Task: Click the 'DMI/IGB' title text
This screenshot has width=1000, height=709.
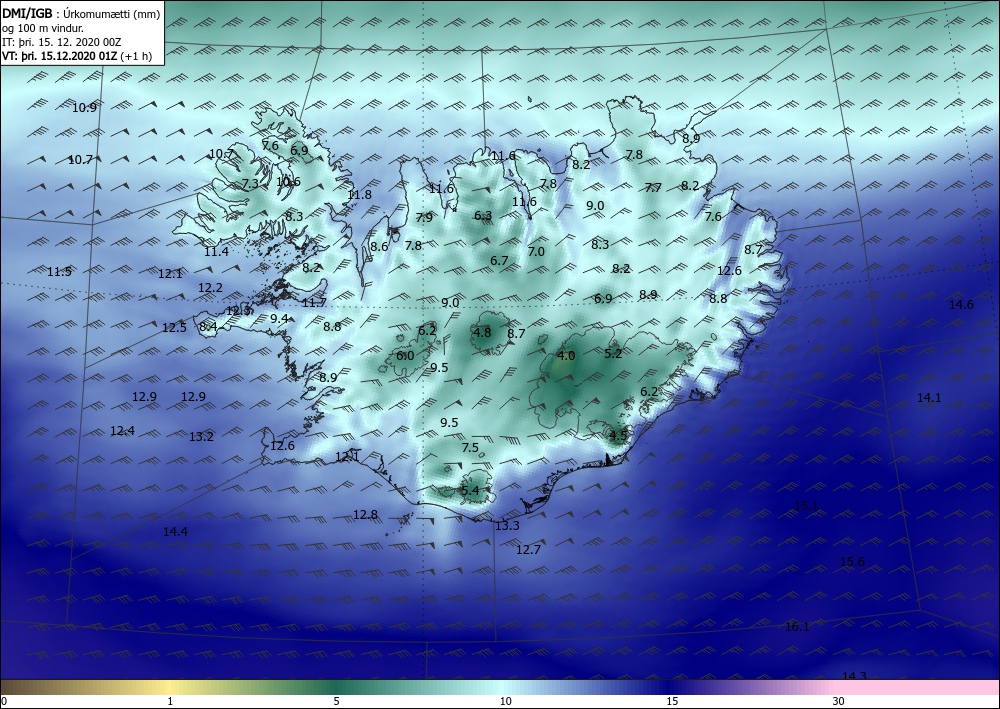Action: point(27,11)
